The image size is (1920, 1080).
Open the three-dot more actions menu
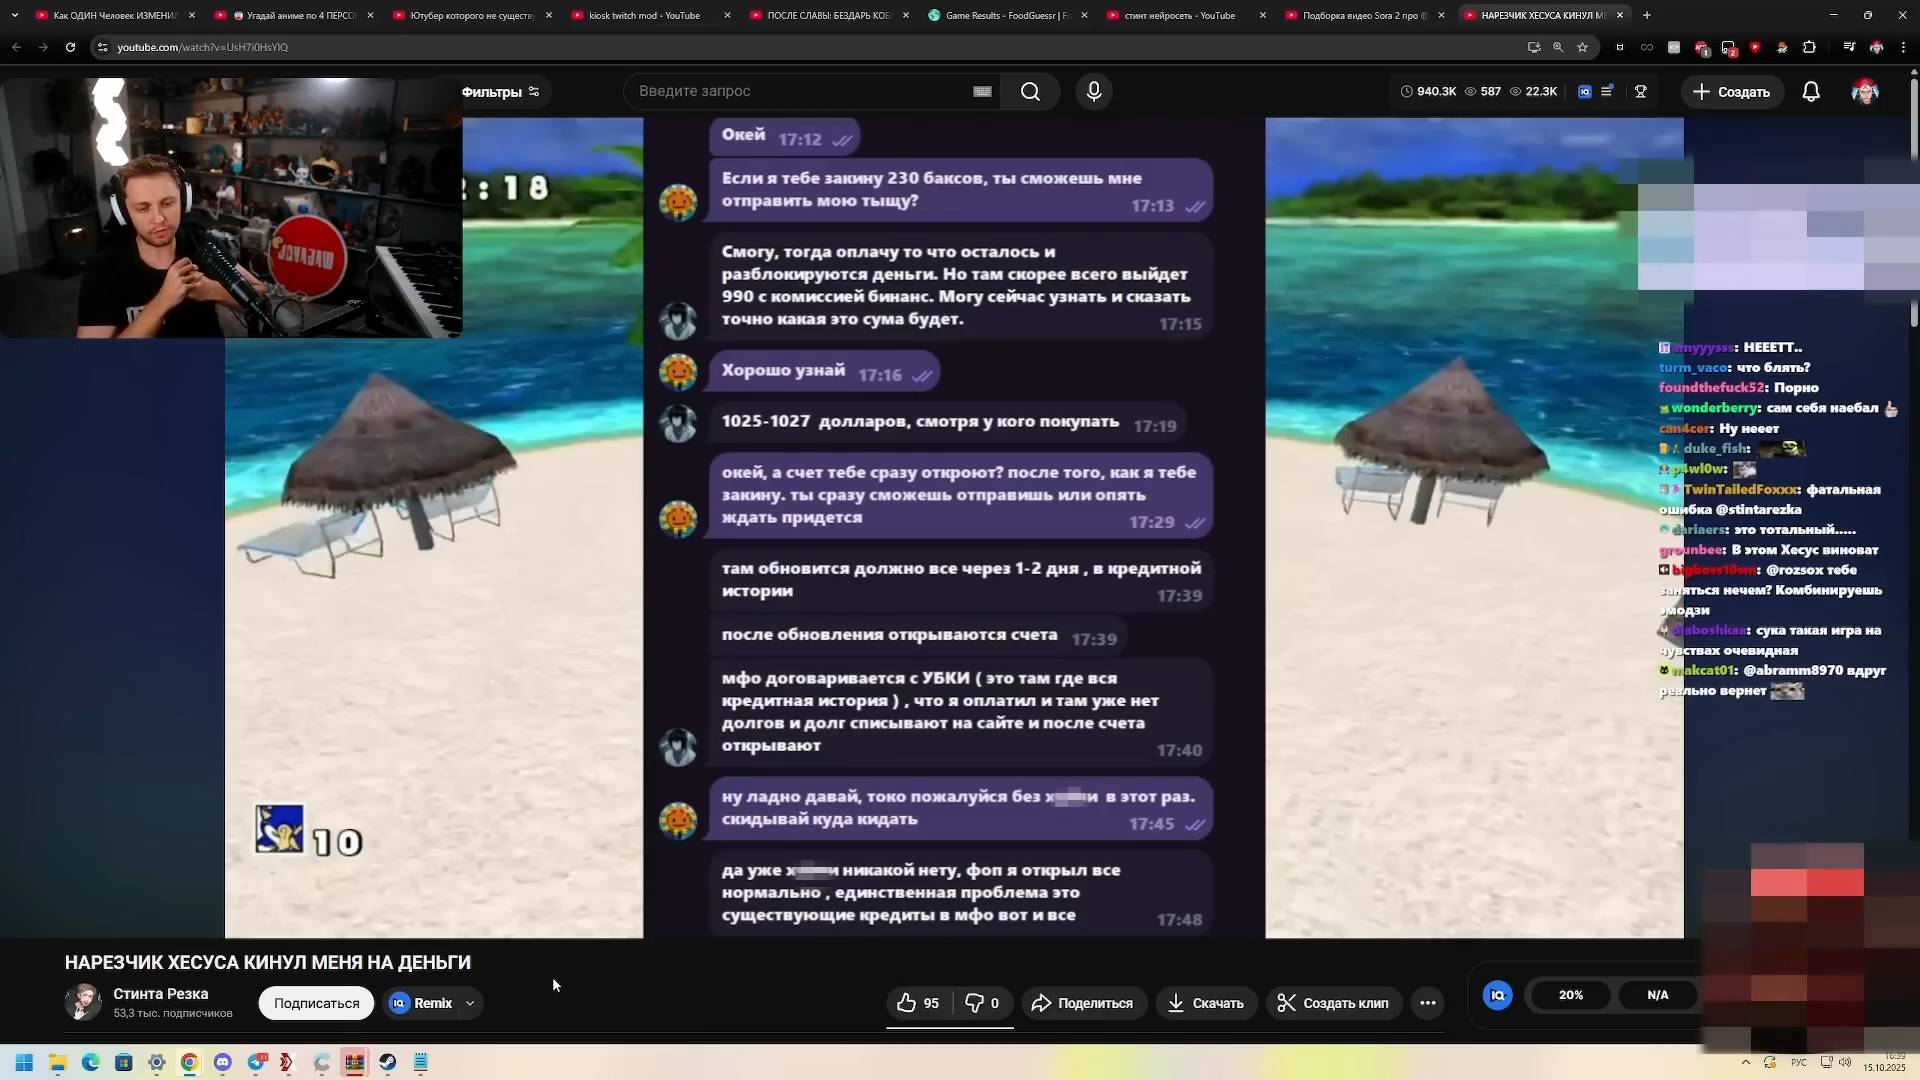pos(1427,1003)
